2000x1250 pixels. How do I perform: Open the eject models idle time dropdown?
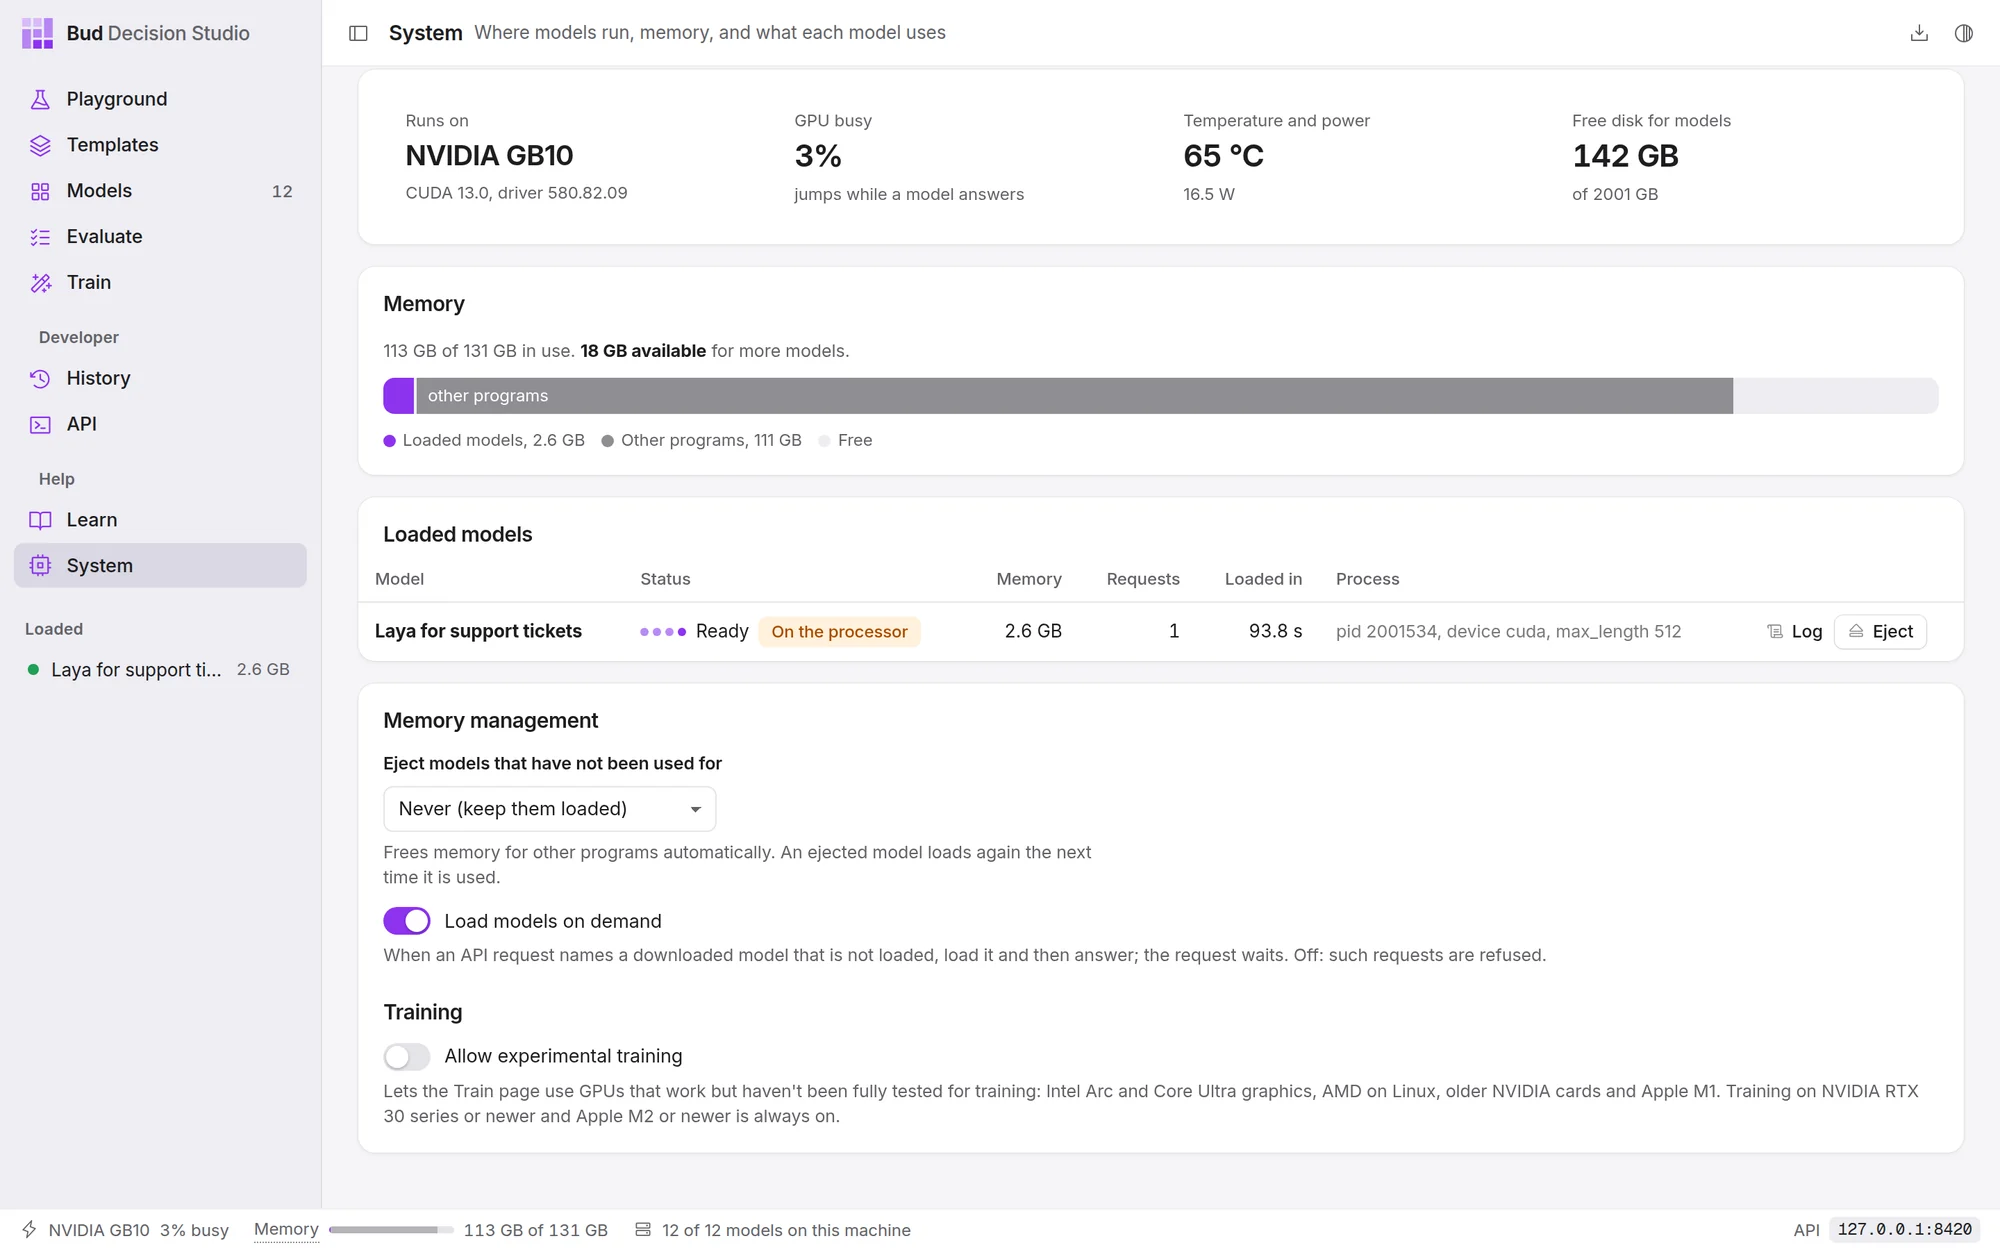pyautogui.click(x=549, y=809)
